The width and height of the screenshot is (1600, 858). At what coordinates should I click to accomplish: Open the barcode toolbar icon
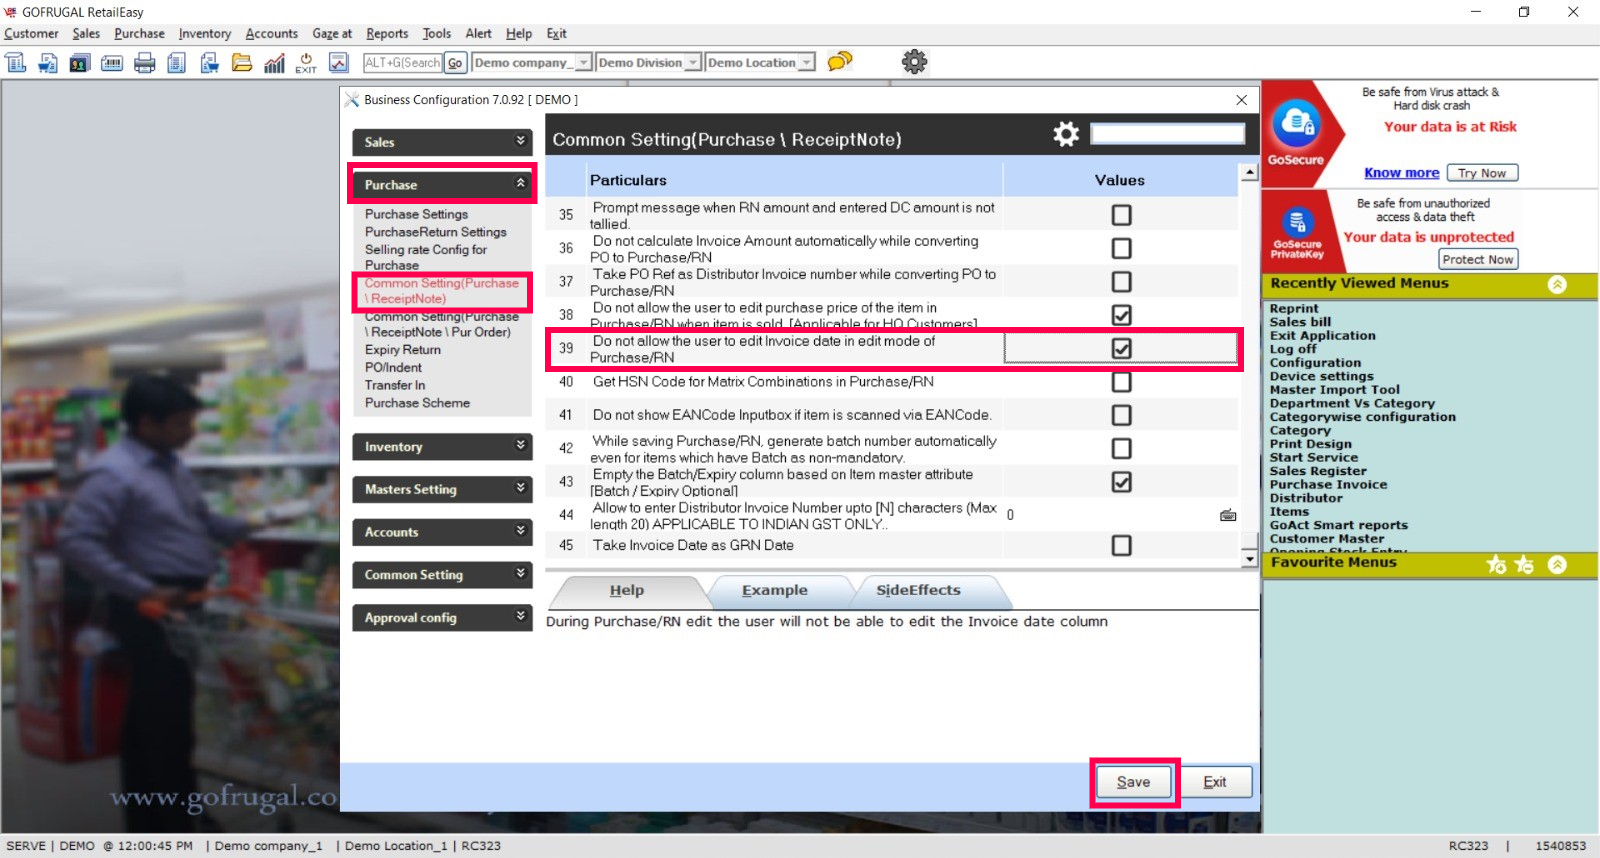112,63
